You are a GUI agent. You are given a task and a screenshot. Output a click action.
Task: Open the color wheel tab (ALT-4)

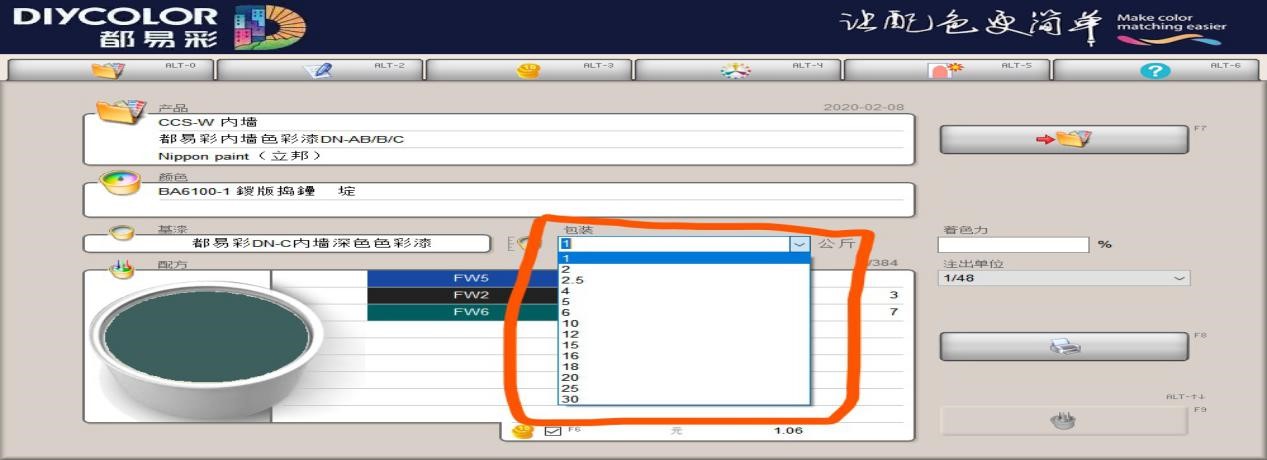pyautogui.click(x=736, y=70)
